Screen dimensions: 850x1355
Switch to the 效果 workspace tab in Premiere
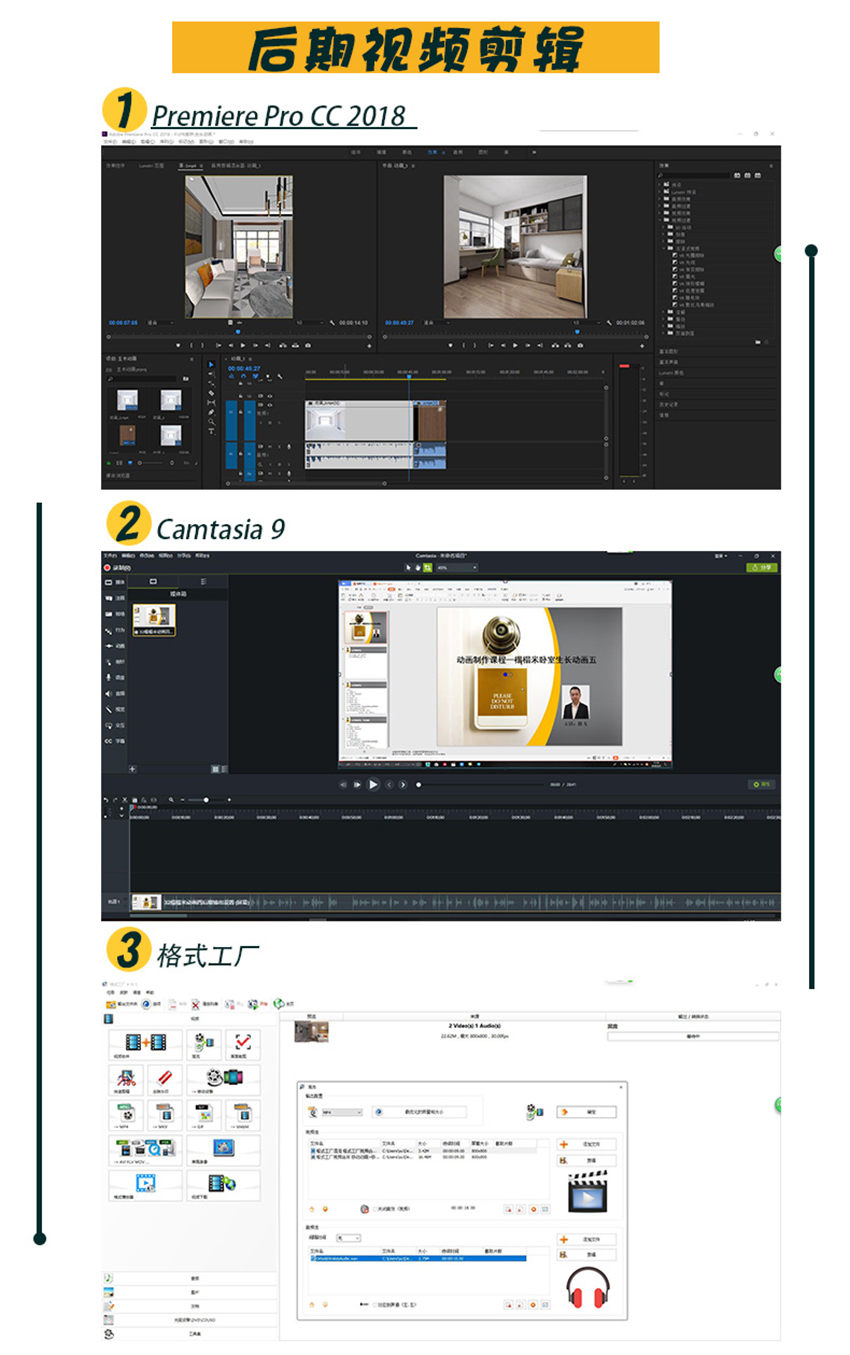tap(433, 152)
